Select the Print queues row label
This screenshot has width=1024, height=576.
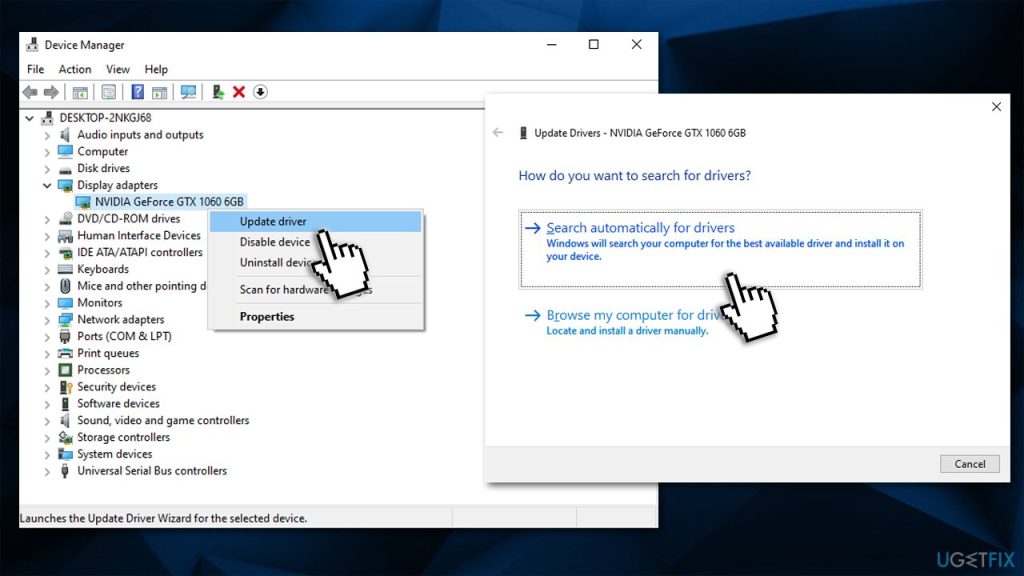pyautogui.click(x=108, y=353)
